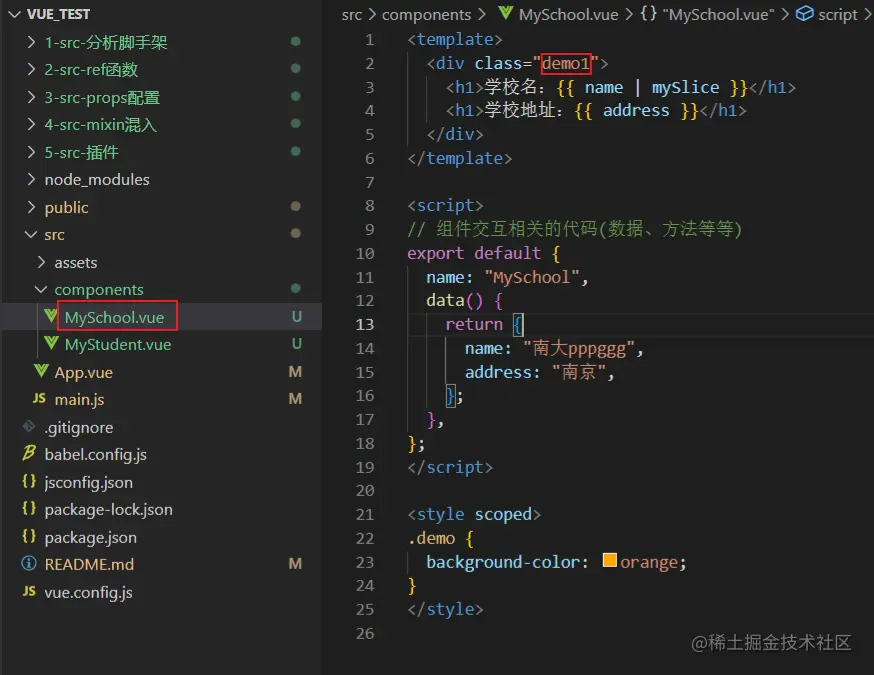Screen dimensions: 874x675
Task: Open MyStudent.vue in the explorer
Action: tap(118, 344)
